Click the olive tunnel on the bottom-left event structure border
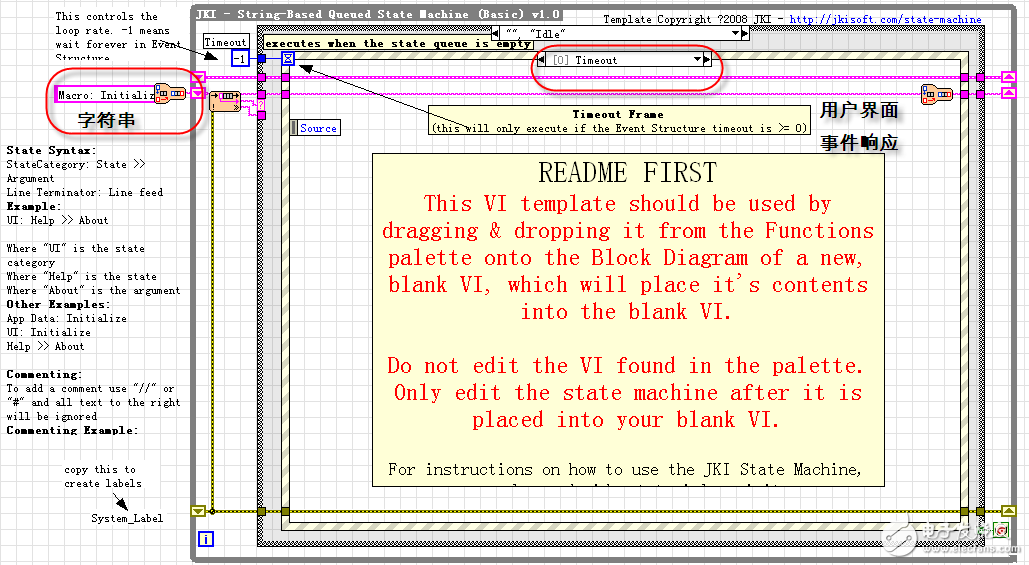The width and height of the screenshot is (1029, 565). coord(285,511)
